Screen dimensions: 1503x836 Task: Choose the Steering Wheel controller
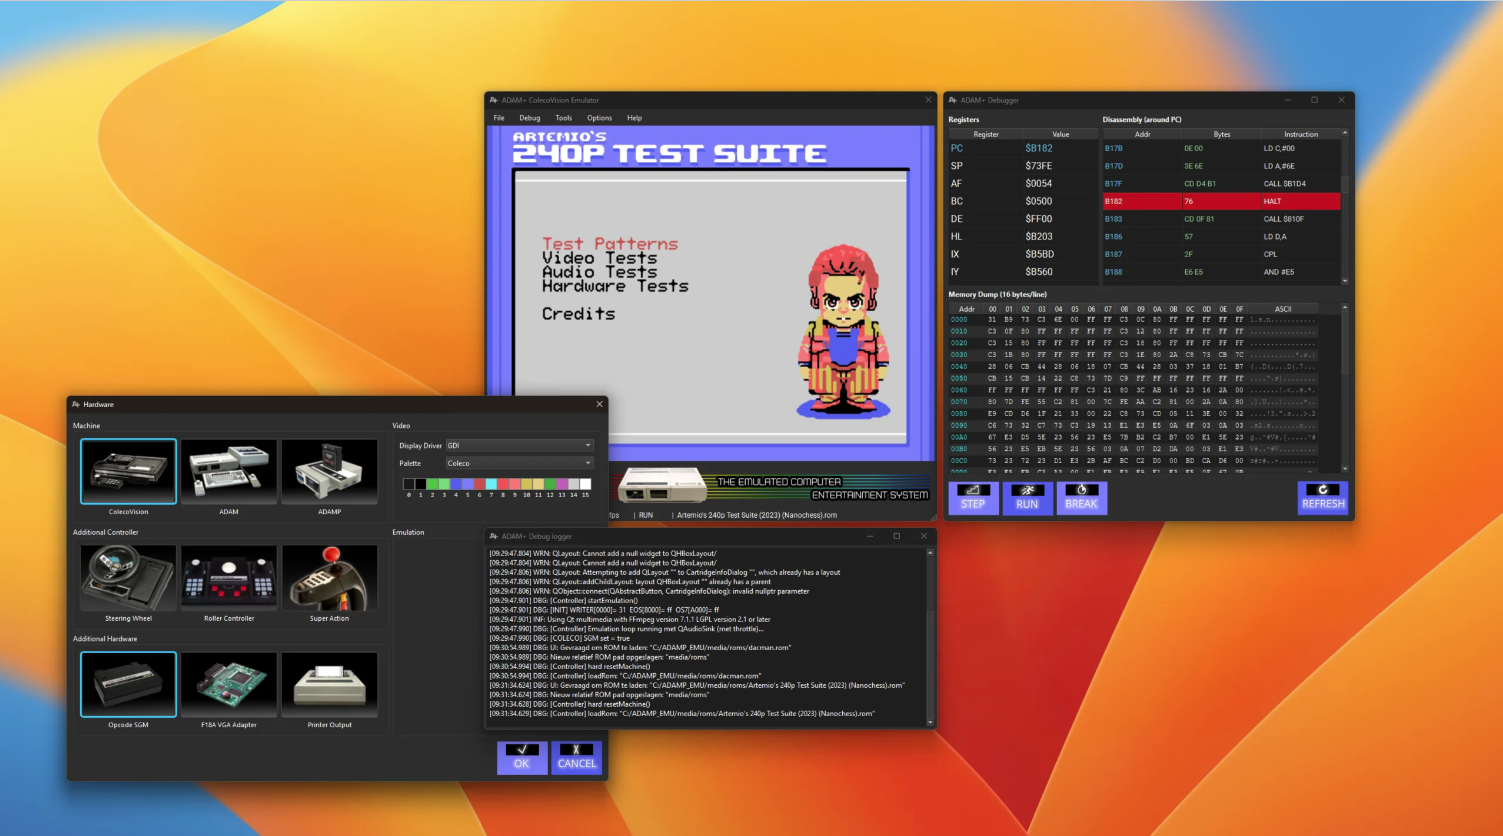[128, 577]
